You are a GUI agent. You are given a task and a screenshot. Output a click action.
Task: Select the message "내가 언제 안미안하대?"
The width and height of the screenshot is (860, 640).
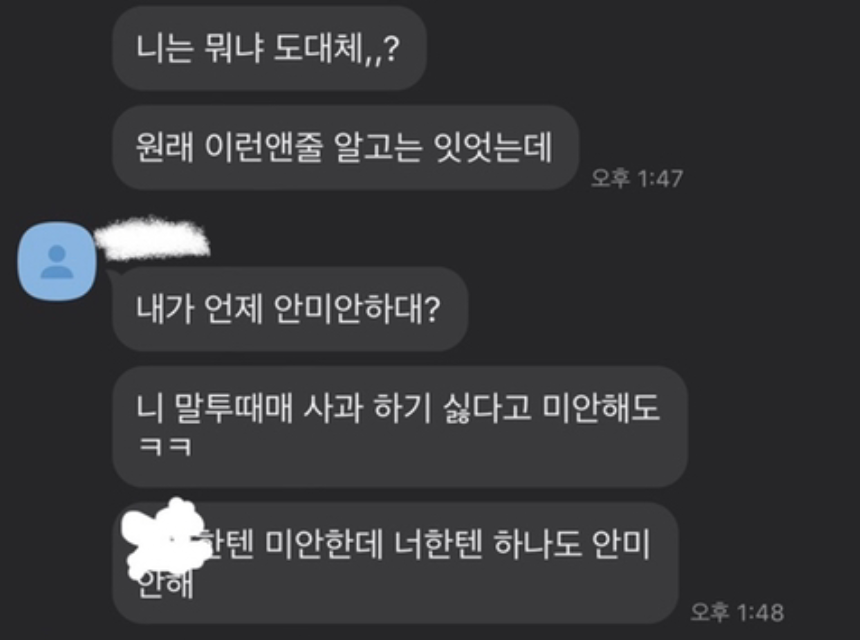[290, 309]
